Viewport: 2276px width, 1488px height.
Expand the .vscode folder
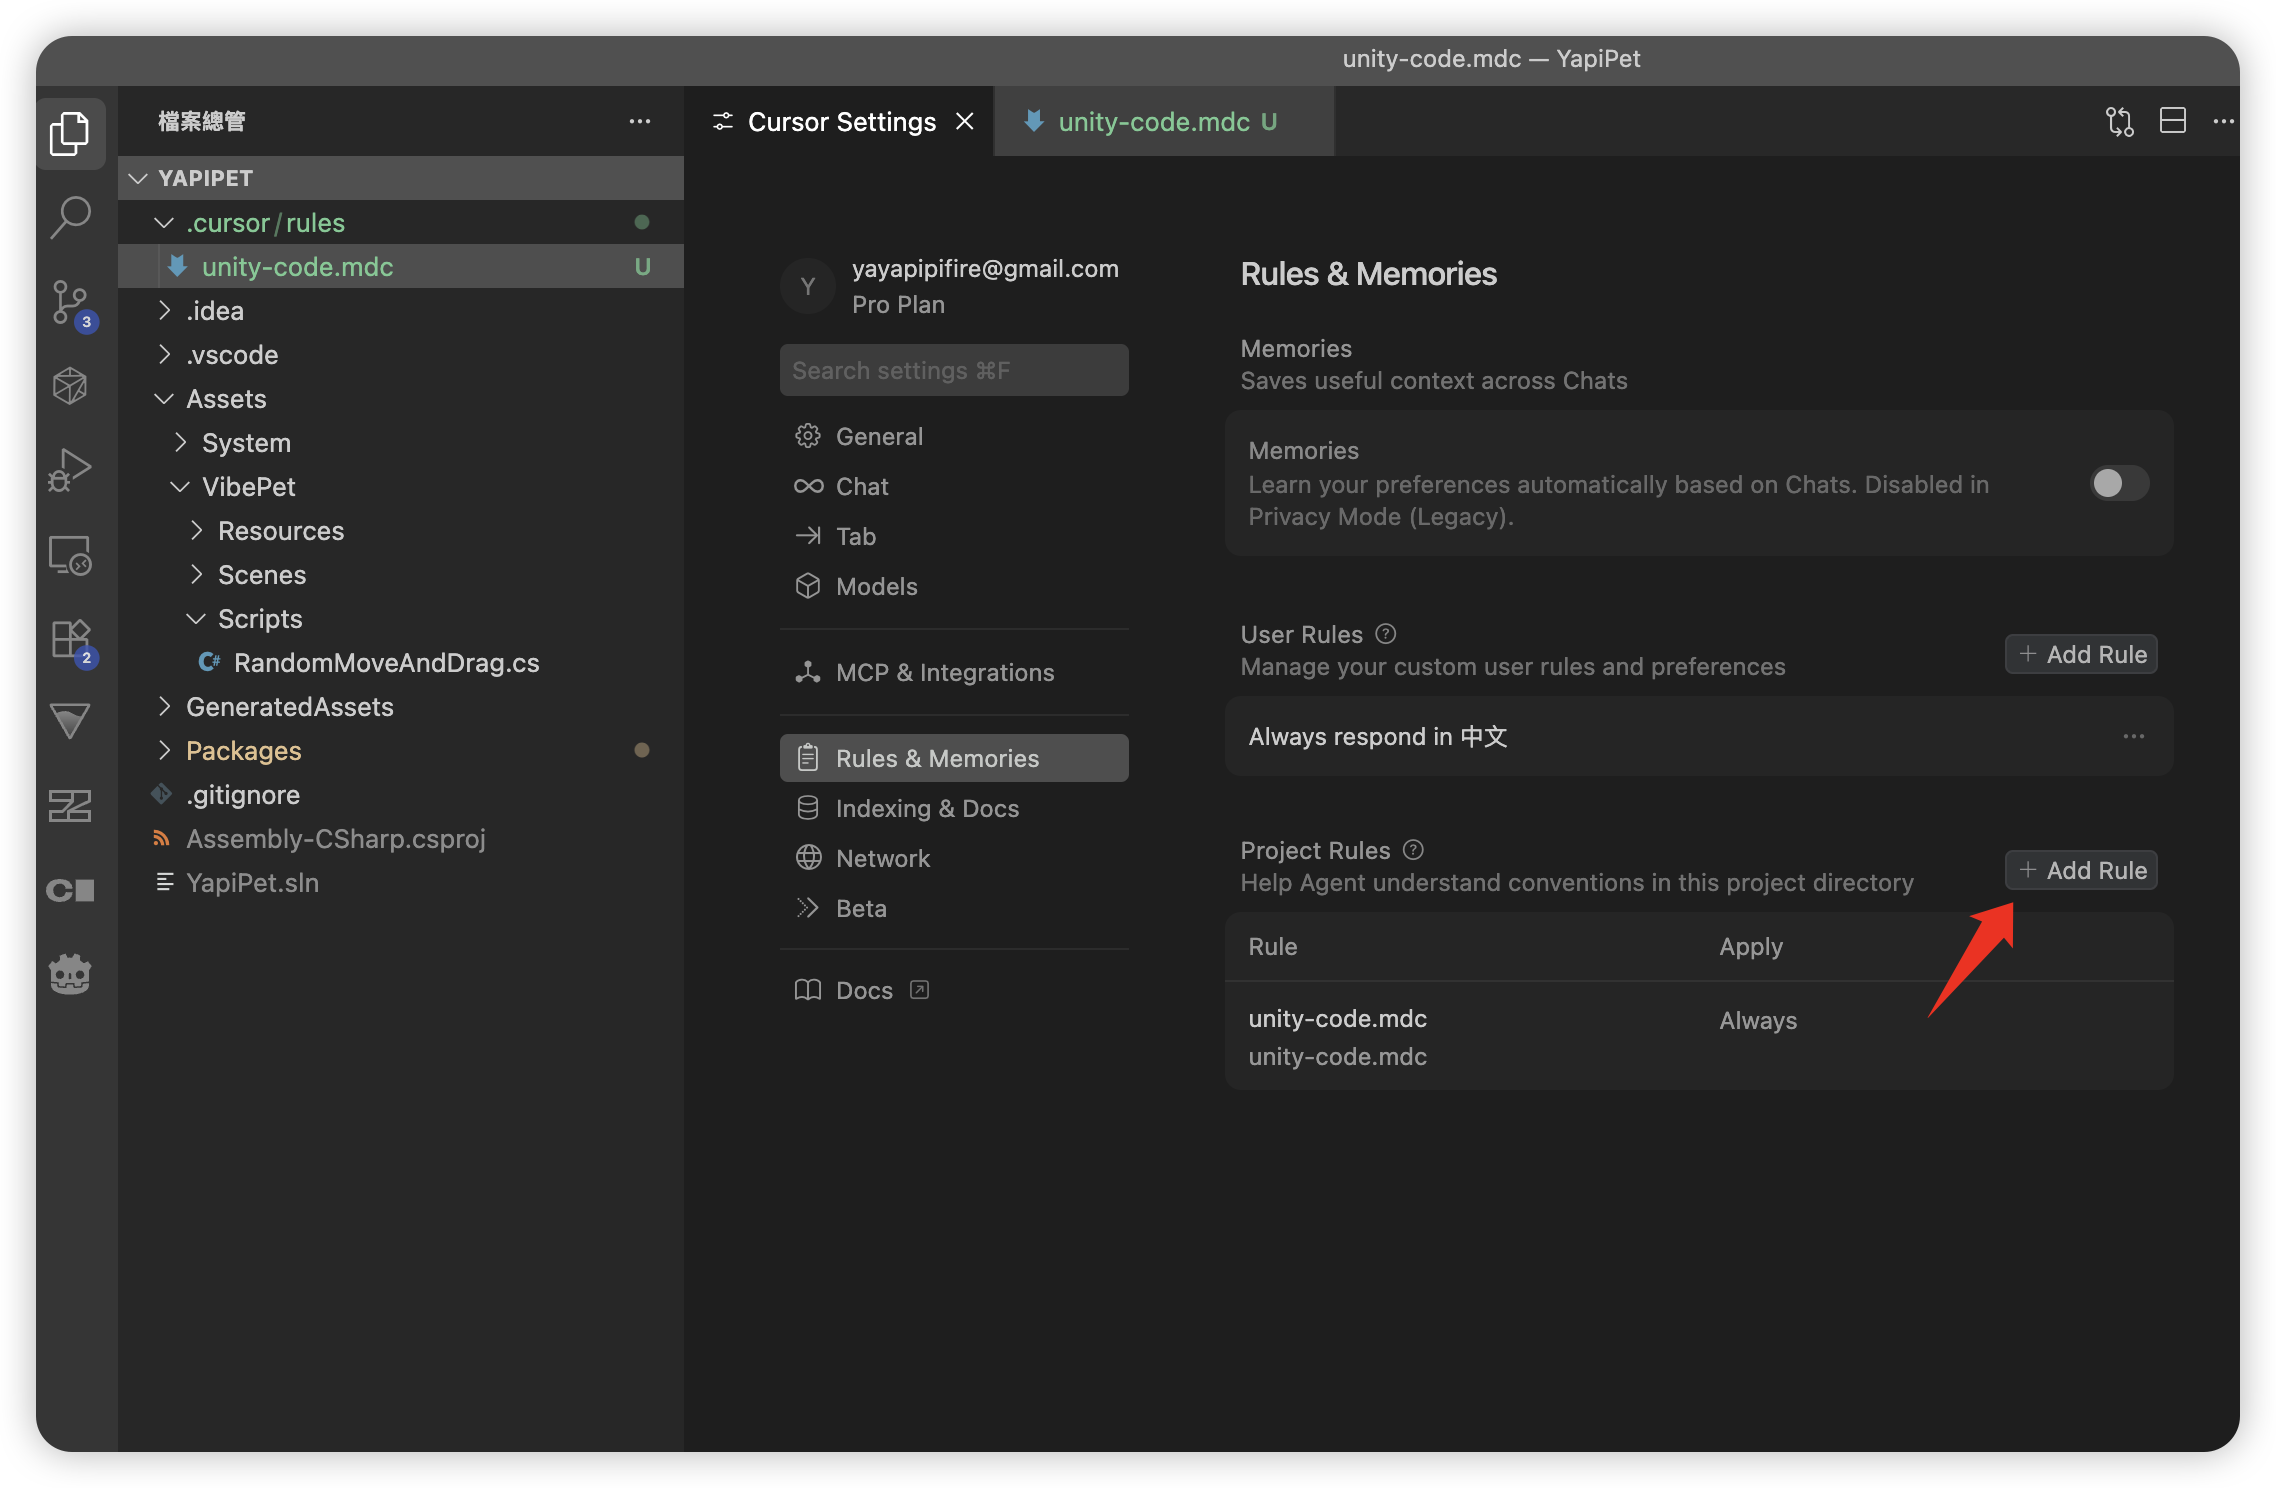pos(164,354)
